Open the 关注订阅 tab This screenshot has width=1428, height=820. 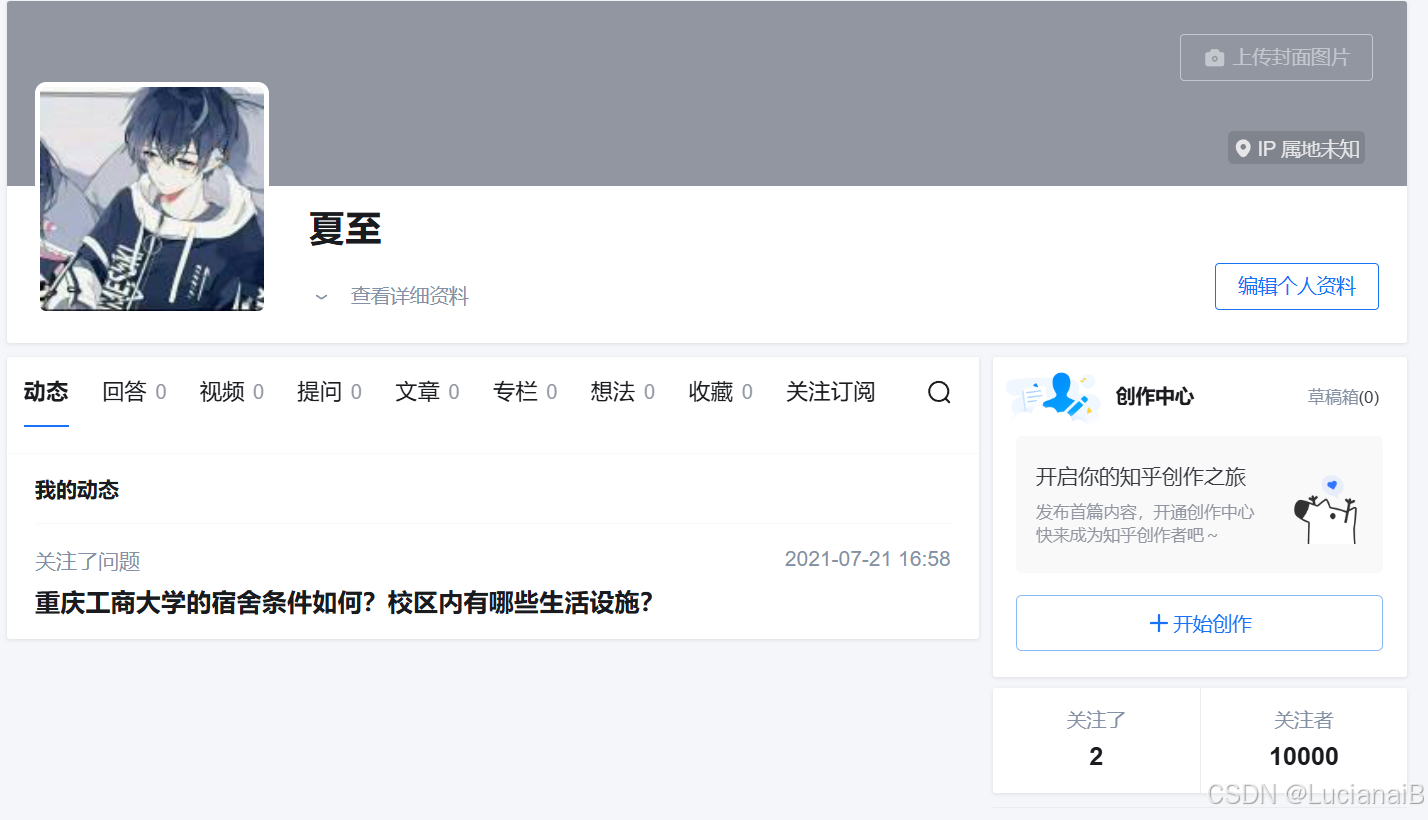click(830, 392)
